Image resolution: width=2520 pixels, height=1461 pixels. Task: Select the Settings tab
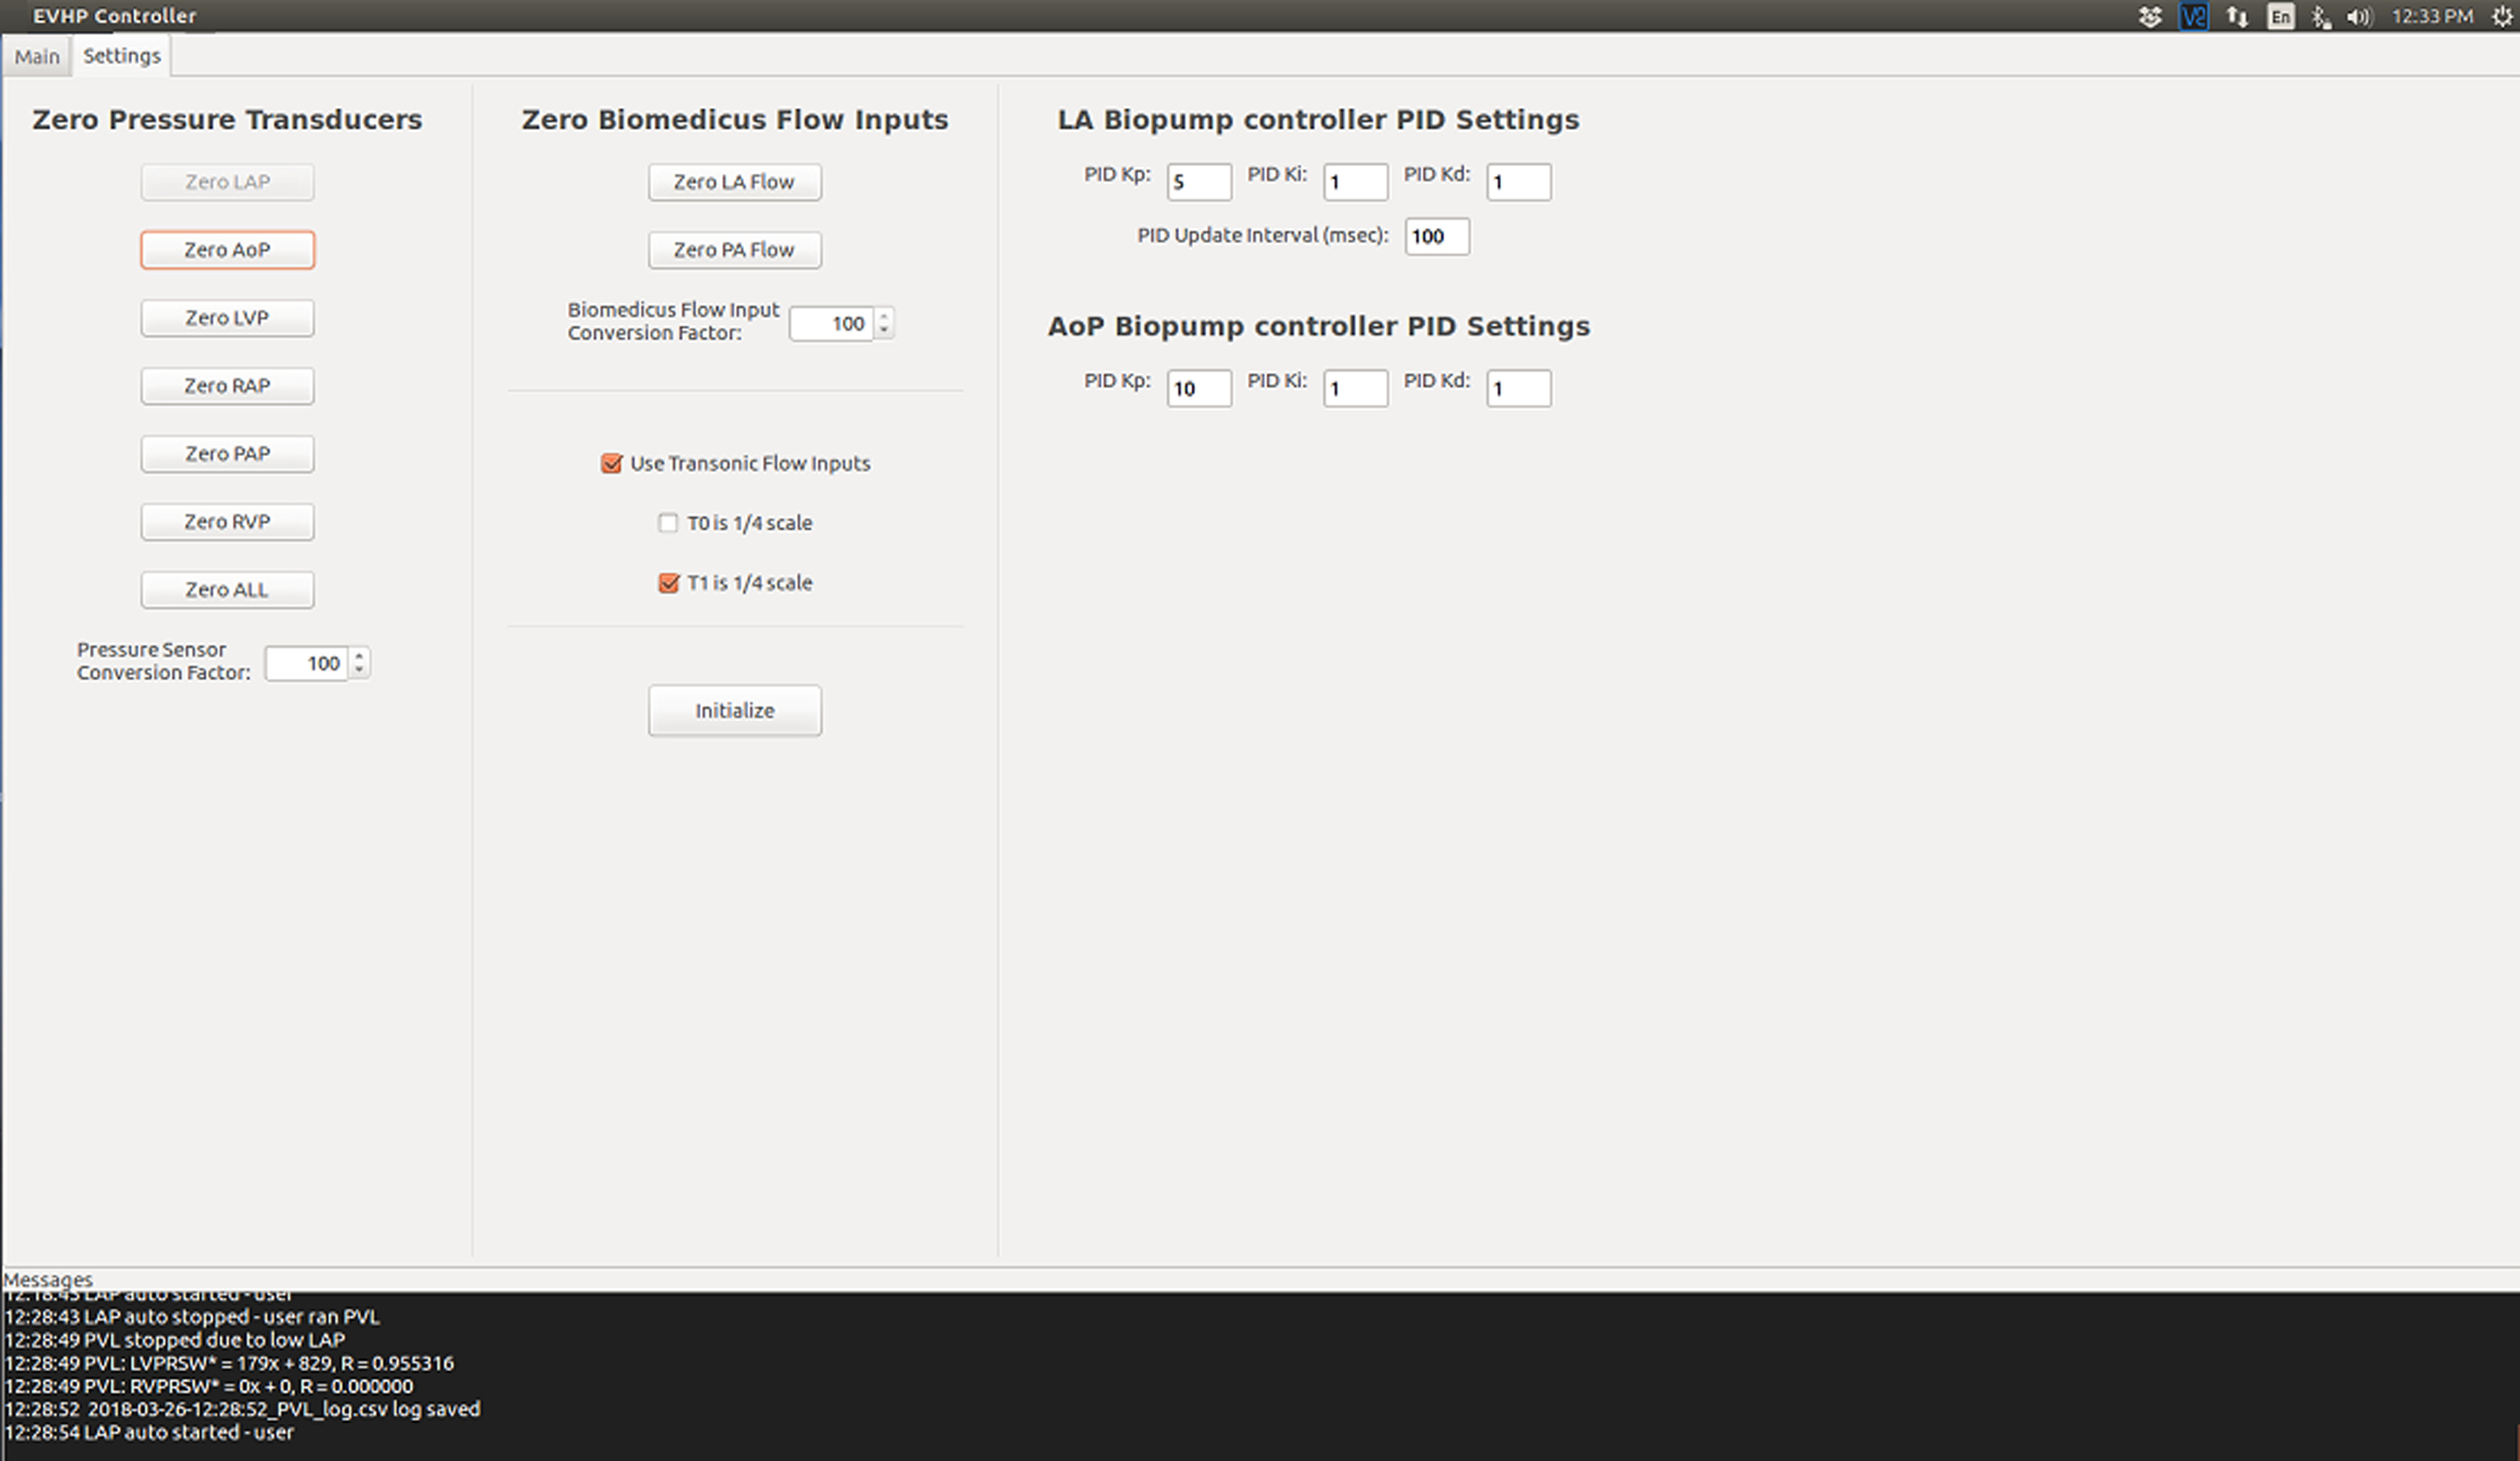(121, 56)
